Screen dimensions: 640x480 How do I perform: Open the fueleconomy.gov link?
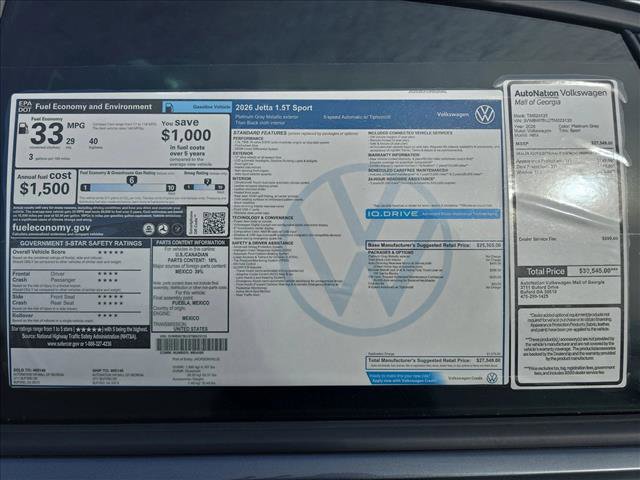coord(51,228)
